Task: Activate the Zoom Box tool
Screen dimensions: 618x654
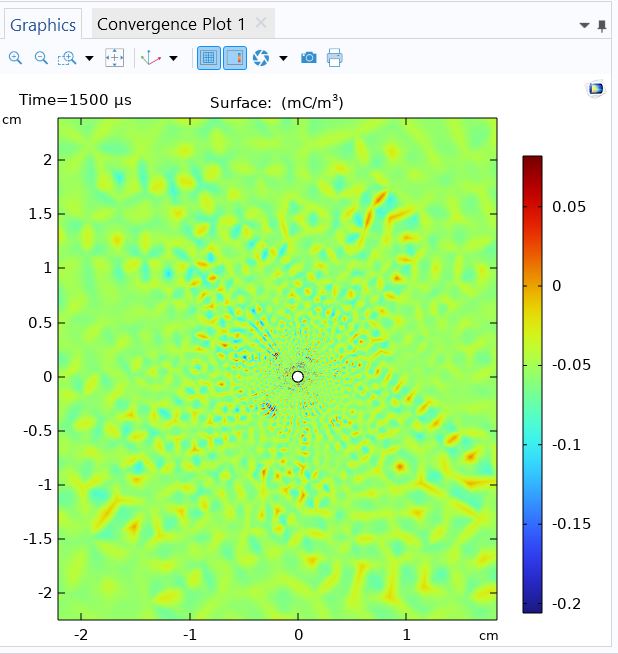Action: (x=67, y=58)
